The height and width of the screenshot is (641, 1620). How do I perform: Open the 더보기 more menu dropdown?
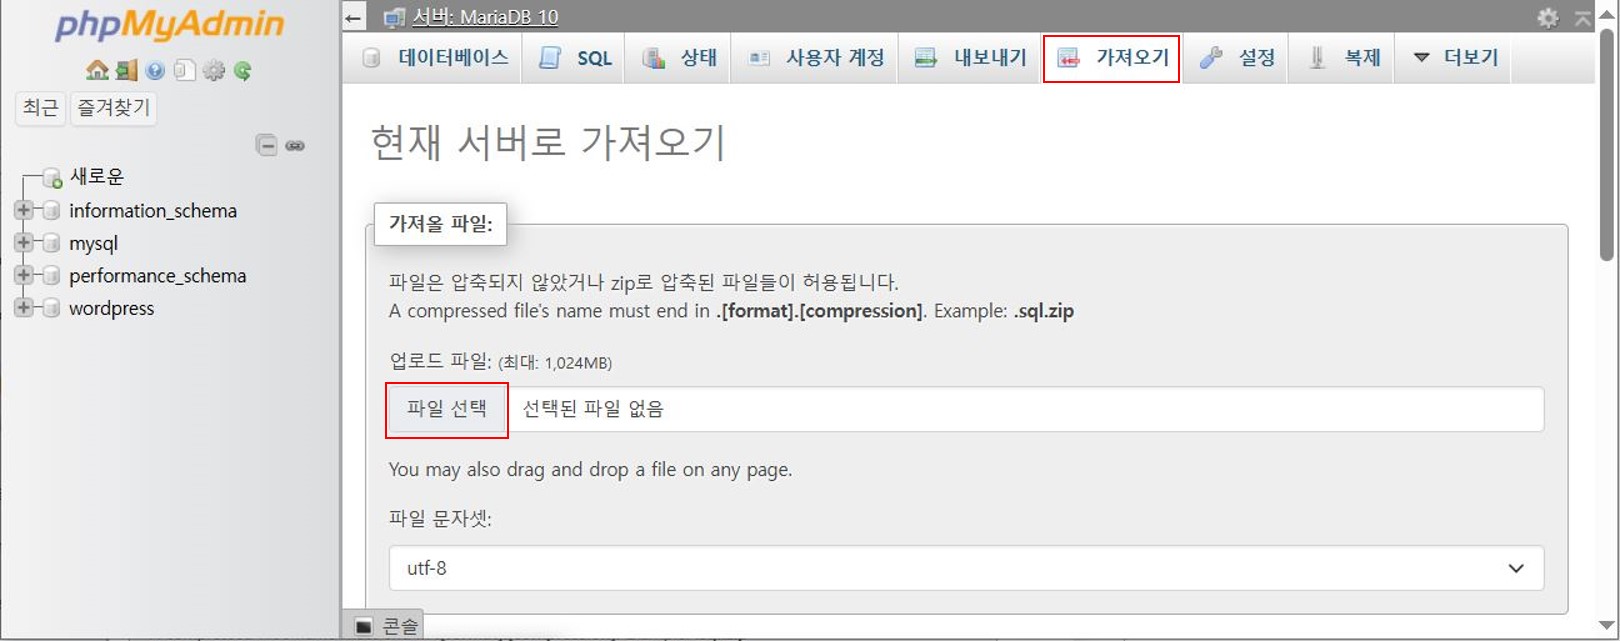click(x=1455, y=58)
